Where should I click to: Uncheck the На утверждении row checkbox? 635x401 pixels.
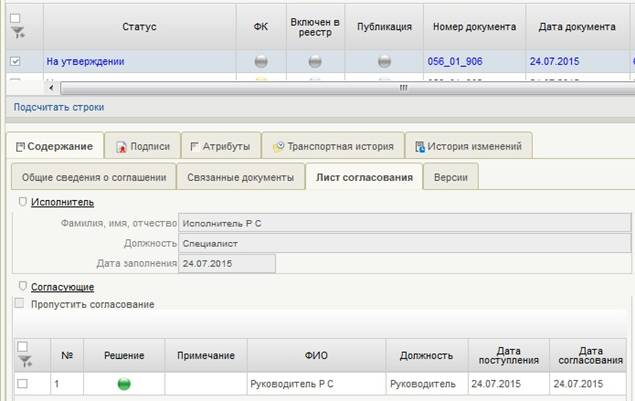(15, 61)
